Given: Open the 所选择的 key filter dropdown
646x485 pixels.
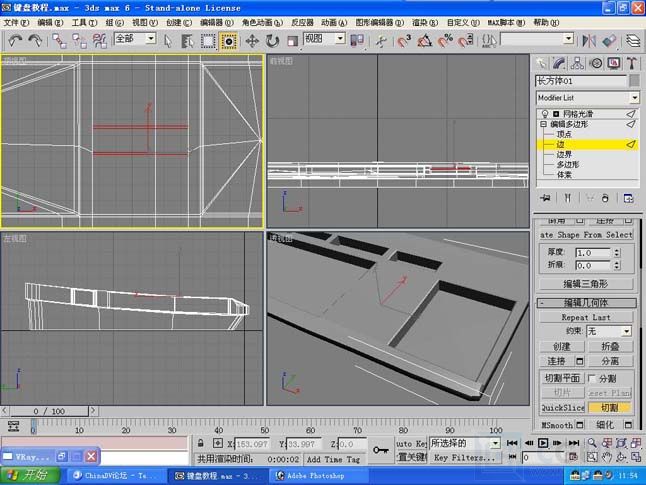Looking at the screenshot, I should (495, 443).
